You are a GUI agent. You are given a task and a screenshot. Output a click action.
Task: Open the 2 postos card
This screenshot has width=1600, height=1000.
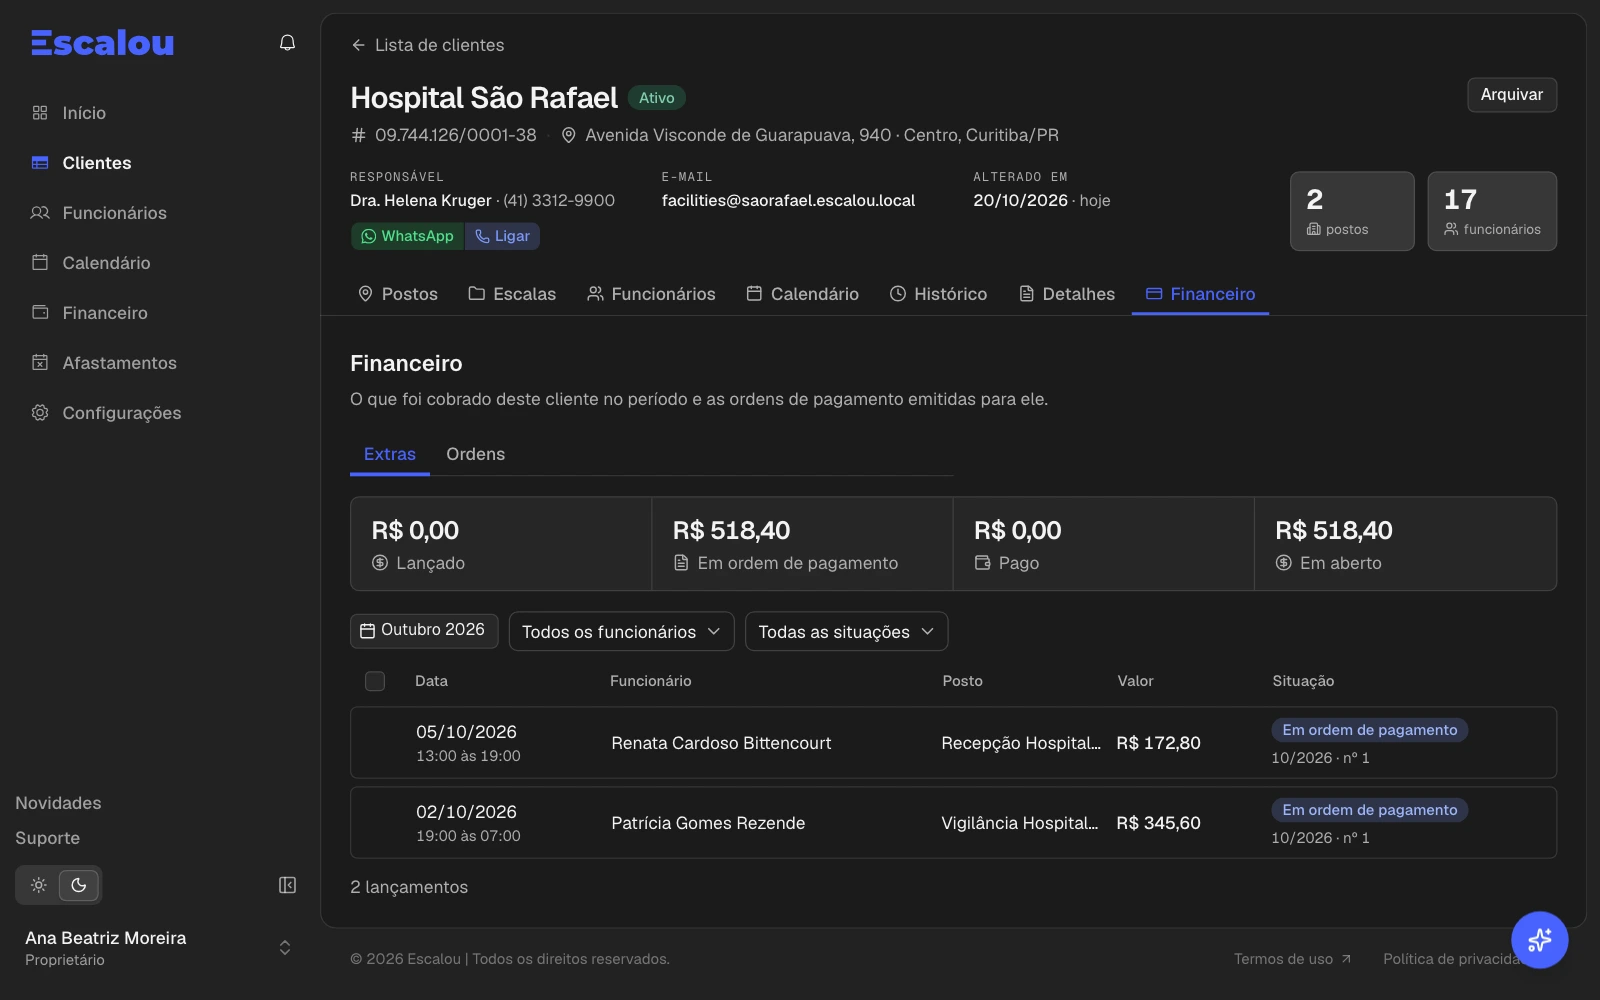click(1352, 211)
